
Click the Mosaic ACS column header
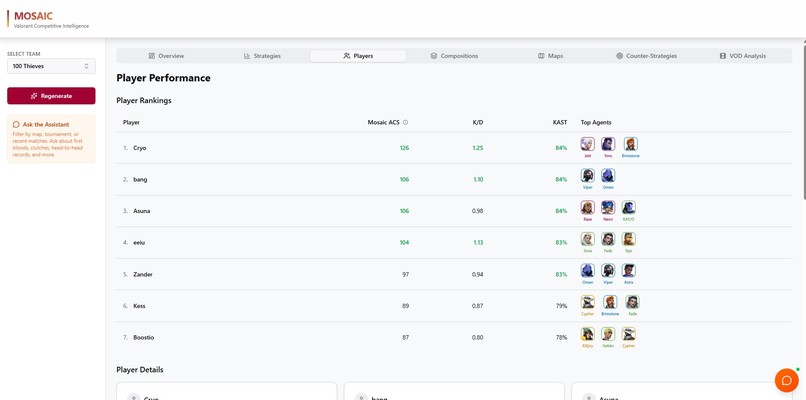384,122
